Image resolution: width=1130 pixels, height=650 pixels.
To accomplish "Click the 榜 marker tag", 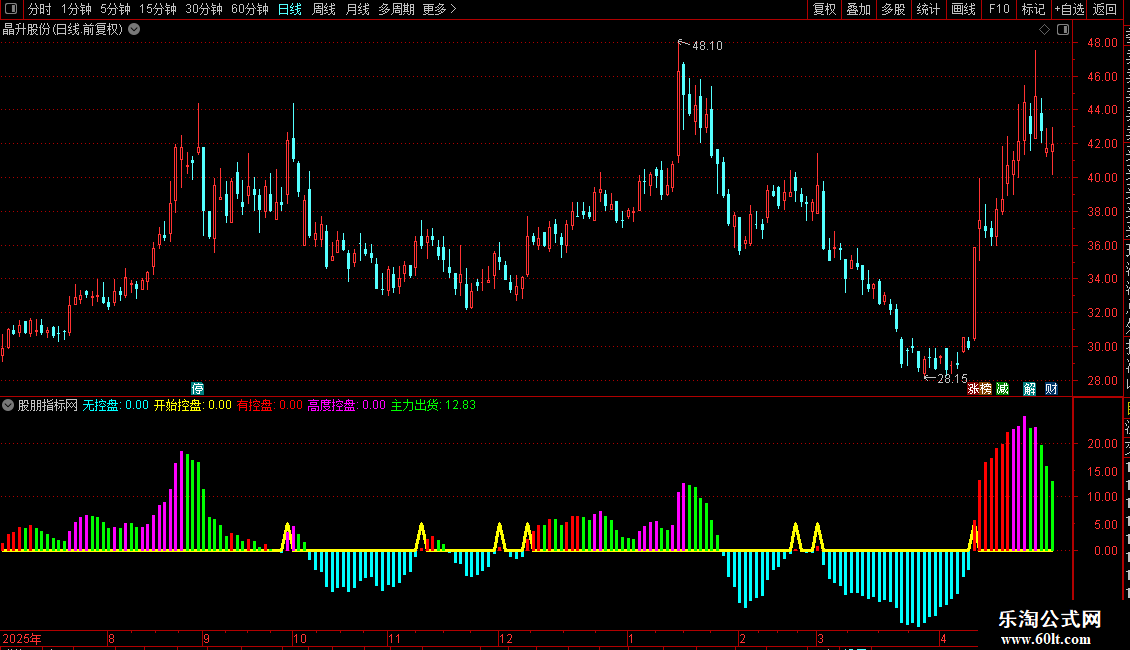I will (x=985, y=389).
